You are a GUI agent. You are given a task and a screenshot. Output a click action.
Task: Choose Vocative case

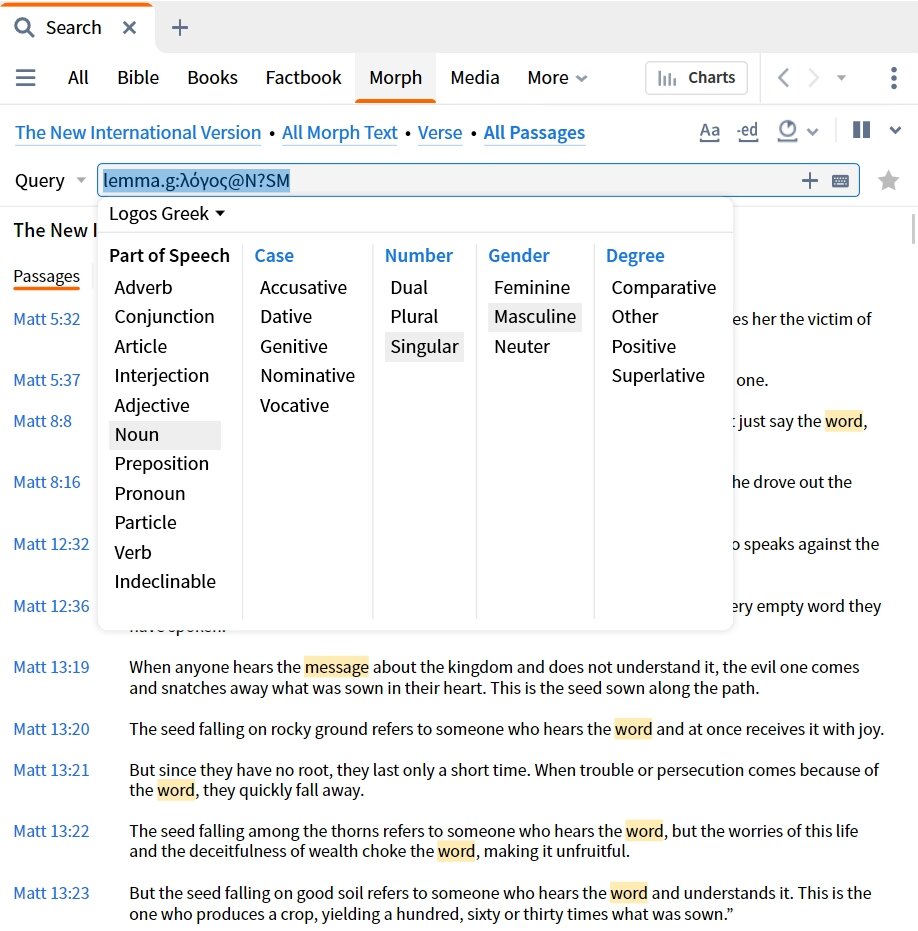(295, 406)
